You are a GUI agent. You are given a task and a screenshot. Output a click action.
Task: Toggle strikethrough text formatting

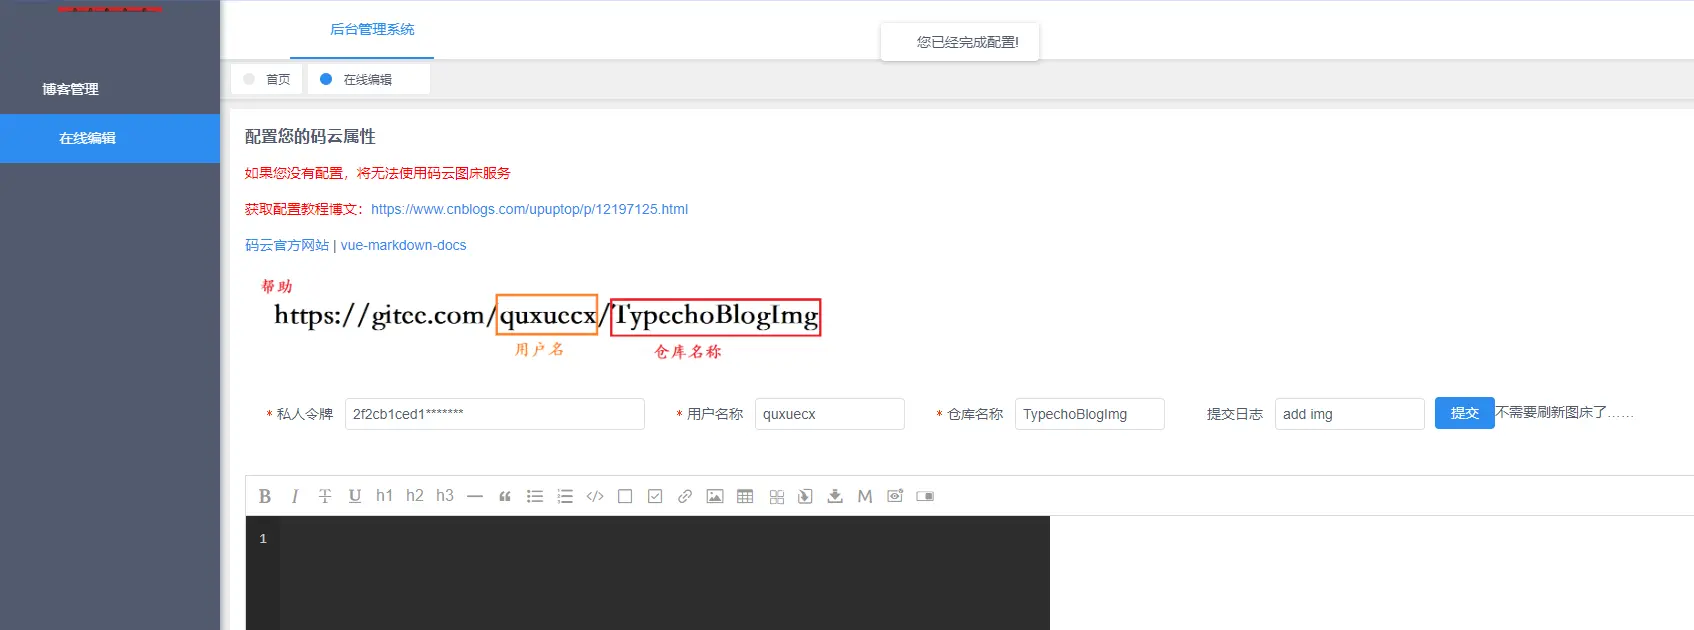pyautogui.click(x=325, y=496)
